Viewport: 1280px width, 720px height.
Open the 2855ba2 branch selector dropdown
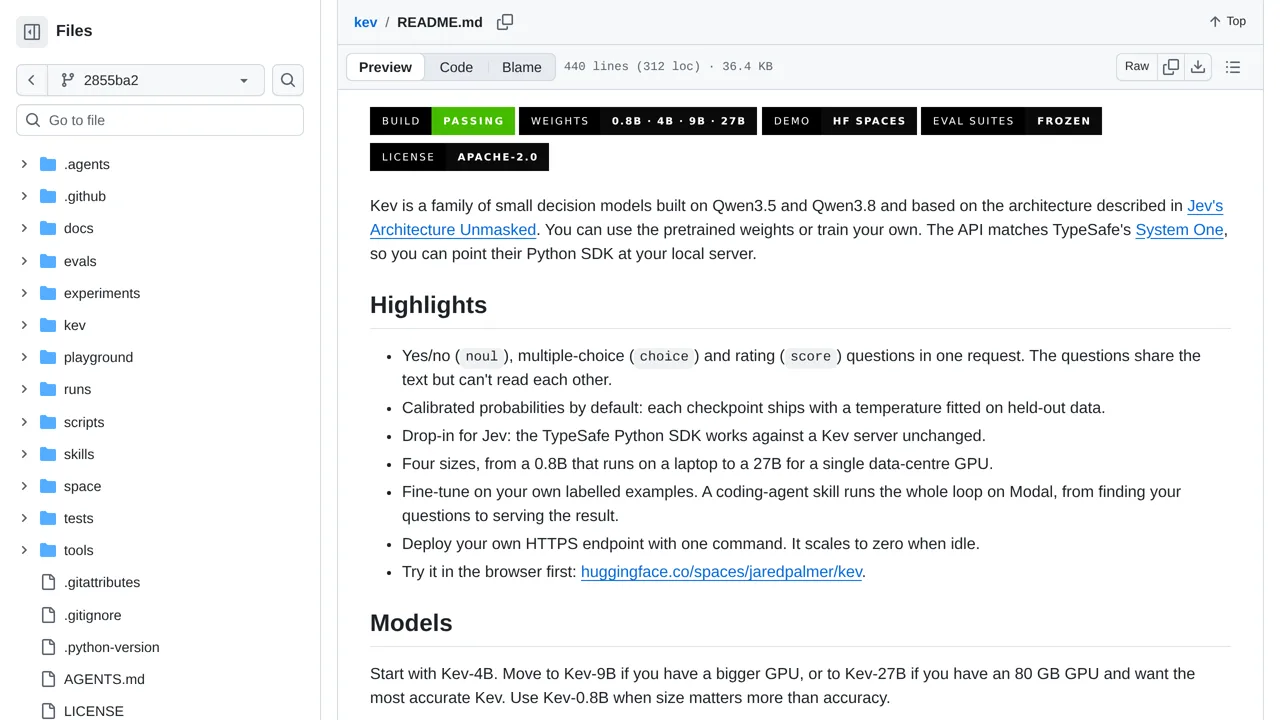(x=155, y=80)
